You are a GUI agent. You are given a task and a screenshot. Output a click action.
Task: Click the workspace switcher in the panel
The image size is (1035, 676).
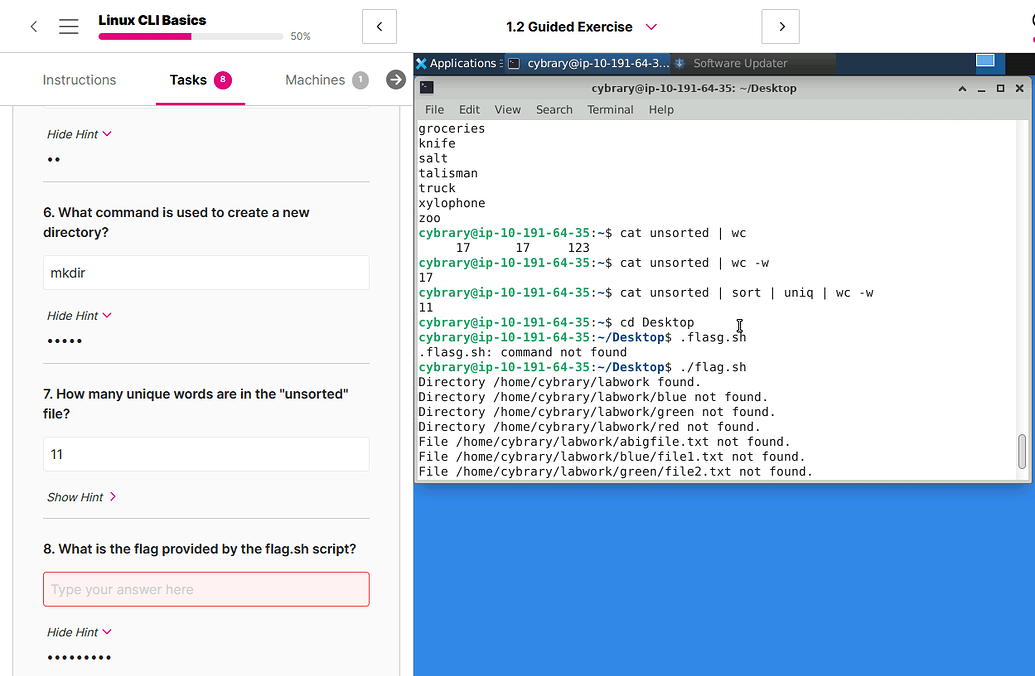pos(986,62)
